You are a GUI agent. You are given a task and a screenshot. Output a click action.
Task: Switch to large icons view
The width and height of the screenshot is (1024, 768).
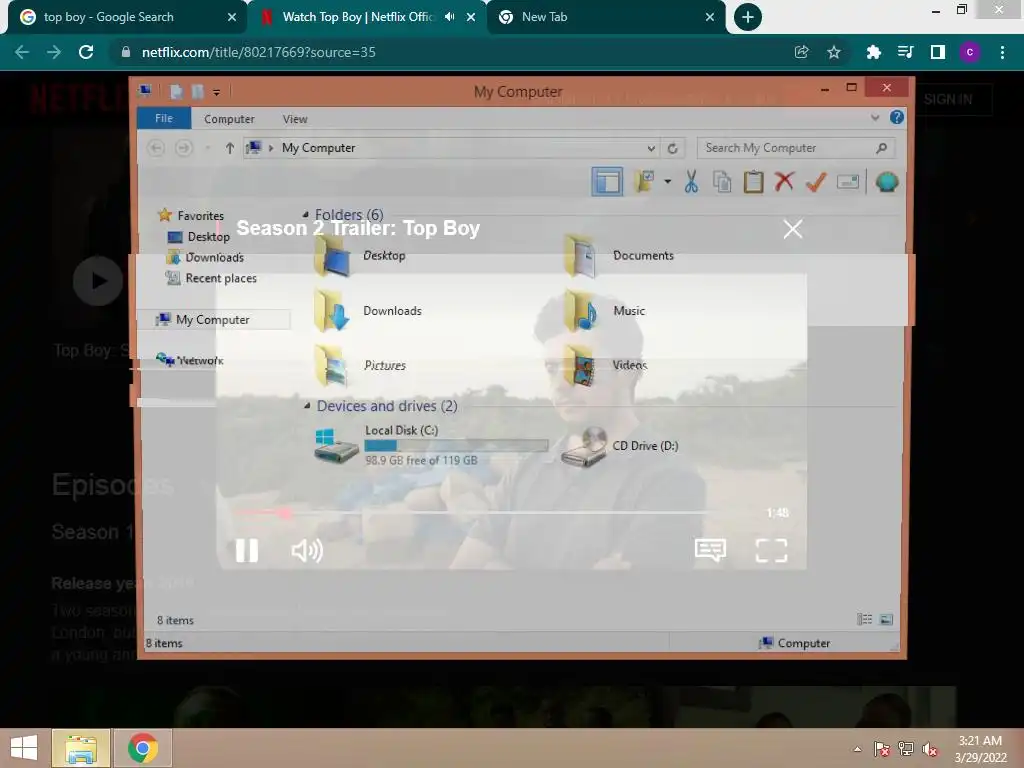point(886,619)
